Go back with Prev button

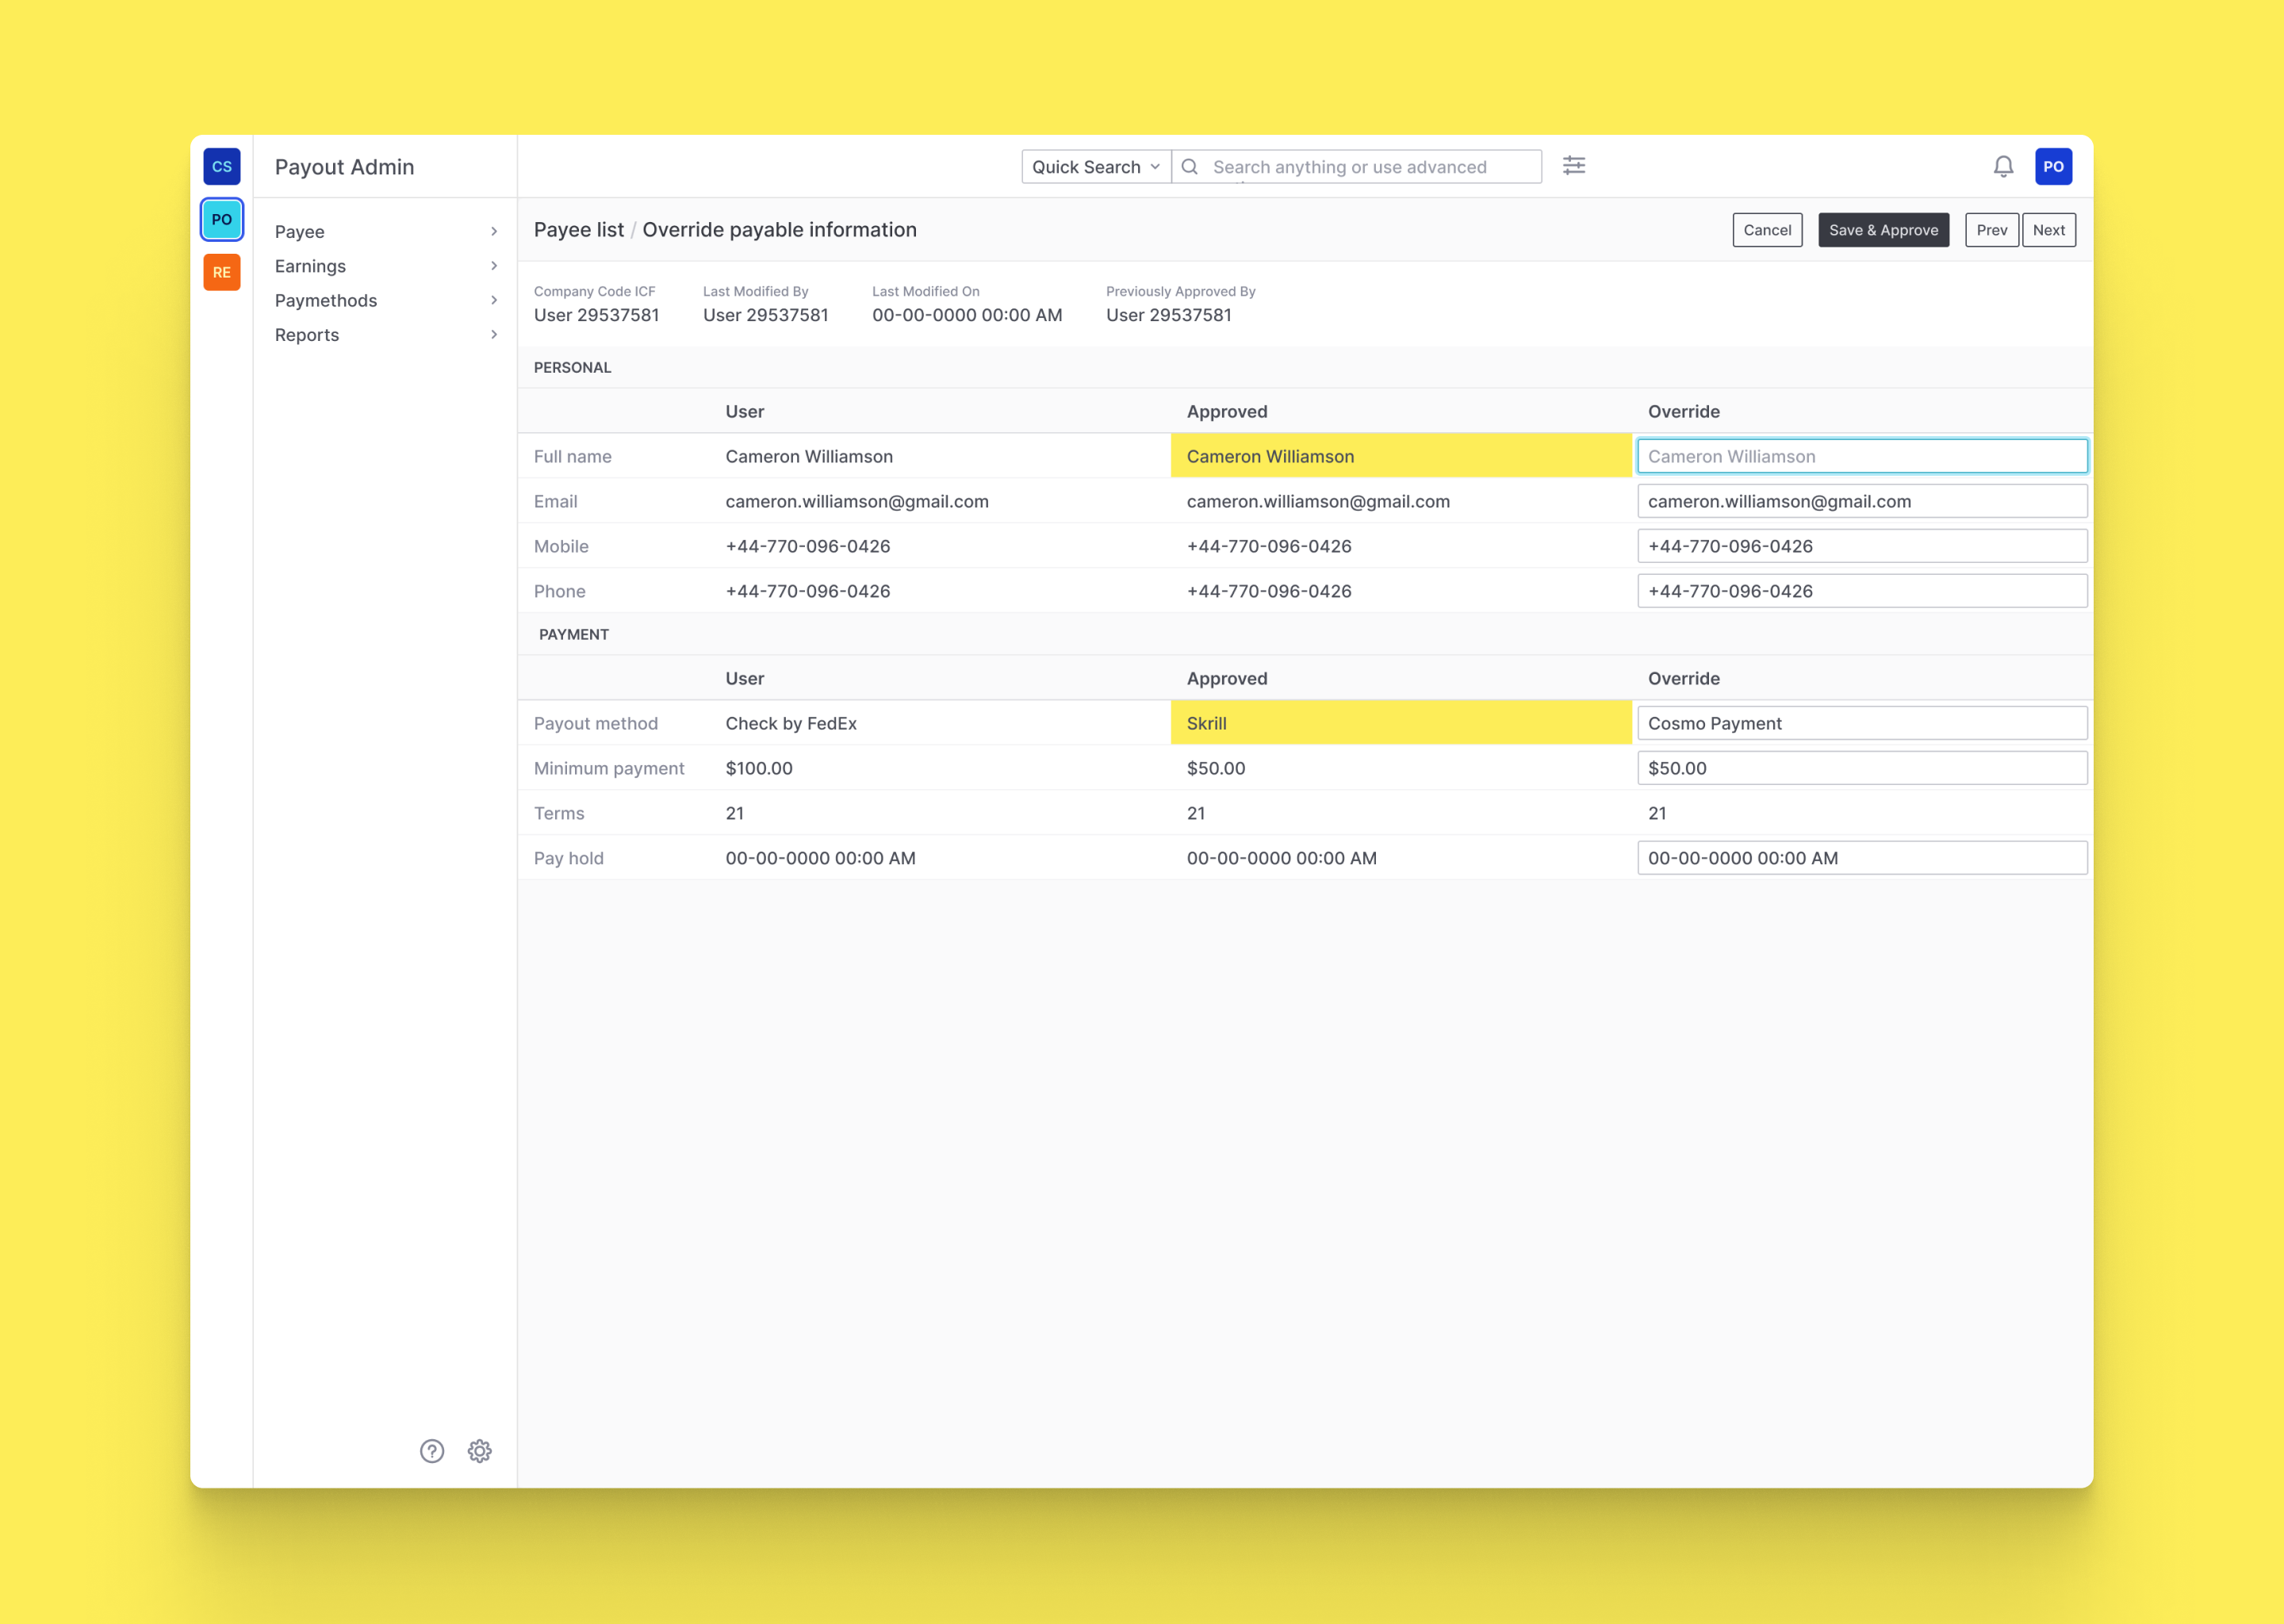pos(1991,230)
